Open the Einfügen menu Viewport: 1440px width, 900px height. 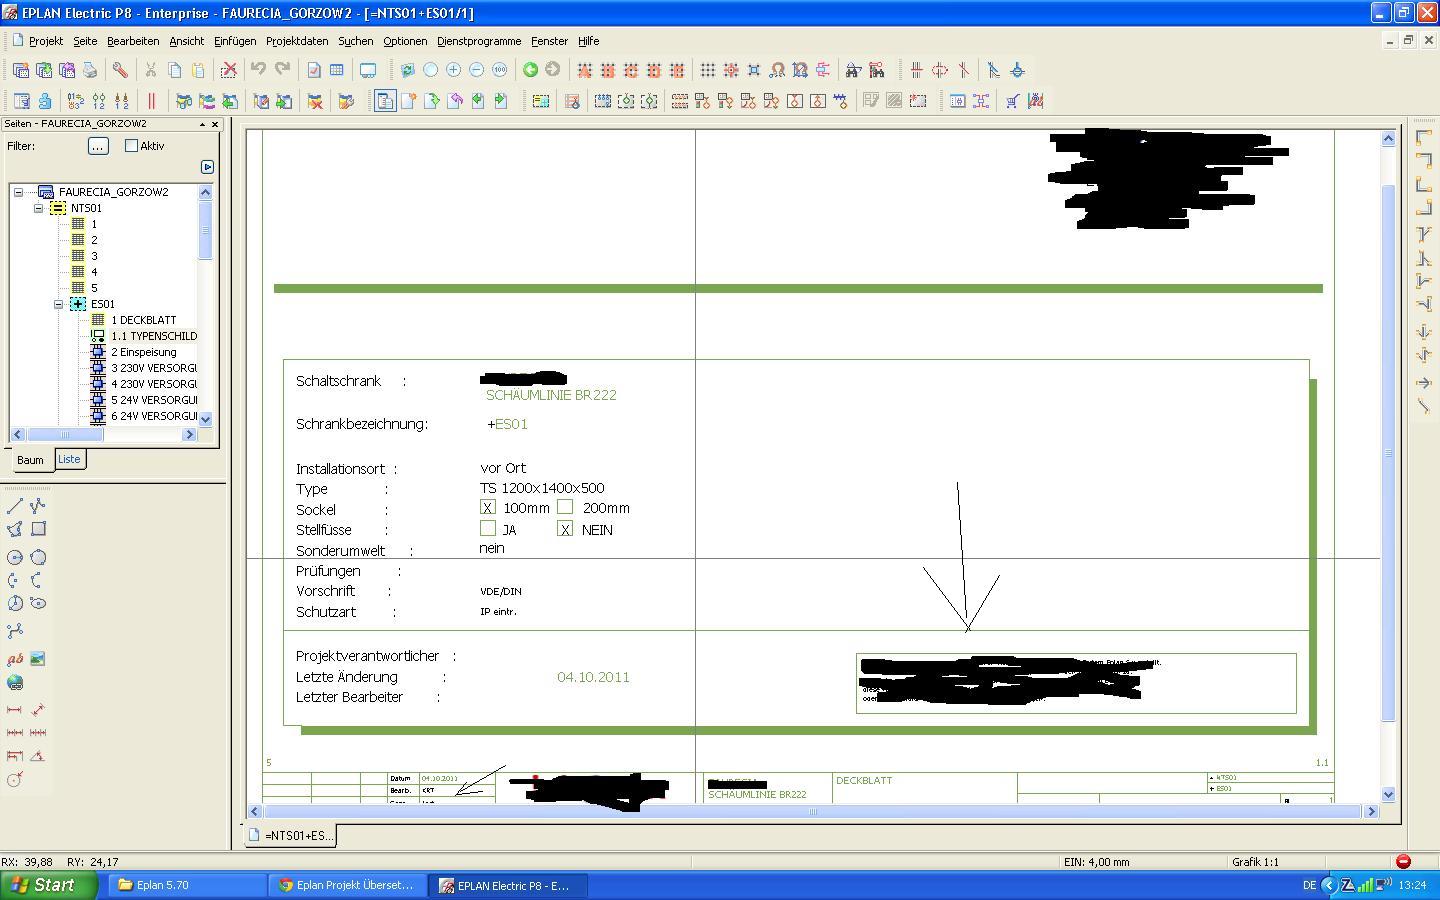click(x=235, y=41)
